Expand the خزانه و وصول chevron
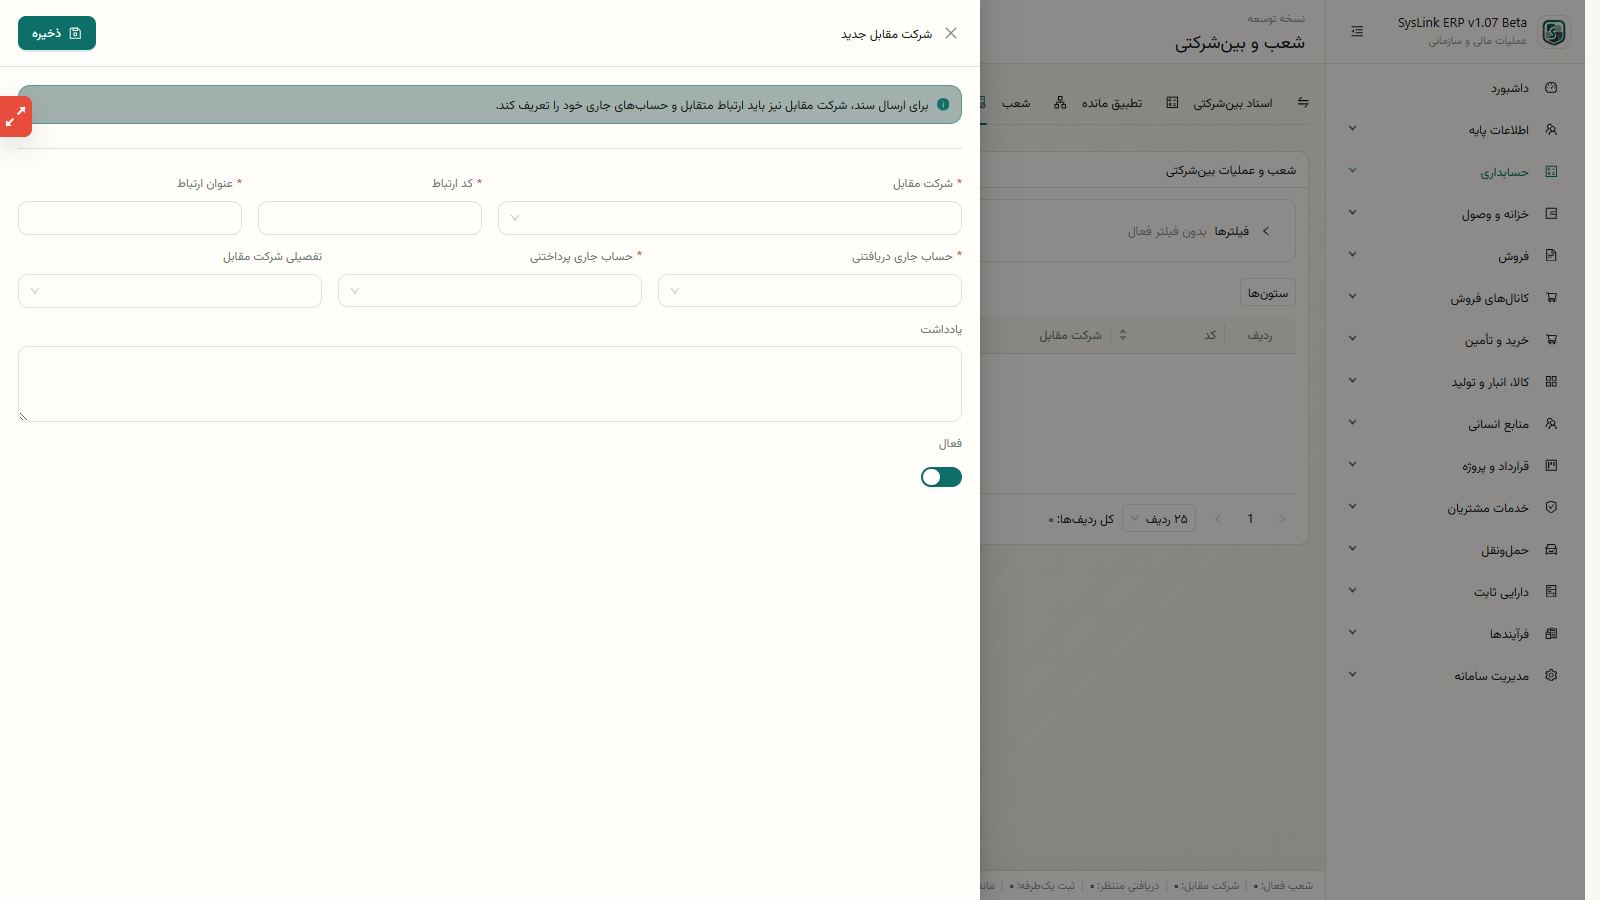 1352,212
